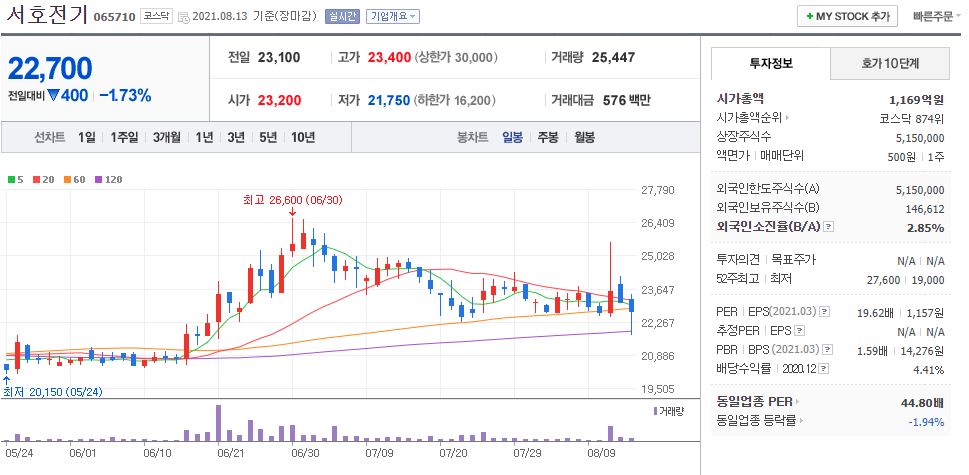The height and width of the screenshot is (475, 969).
Task: Click the 전일 value 23,100
Action: click(x=279, y=57)
